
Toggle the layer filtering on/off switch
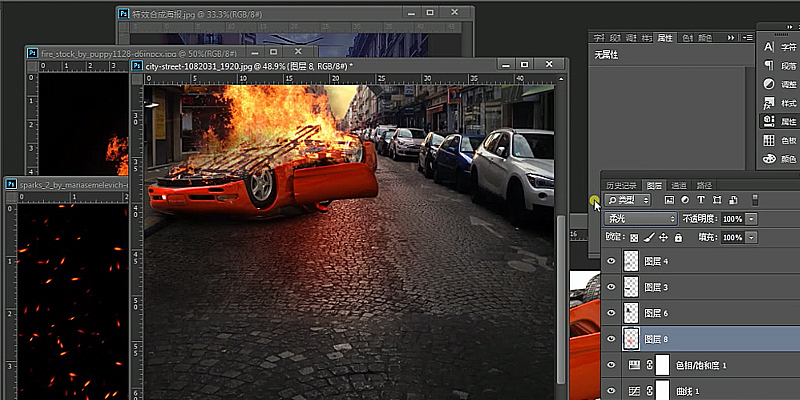tap(756, 200)
